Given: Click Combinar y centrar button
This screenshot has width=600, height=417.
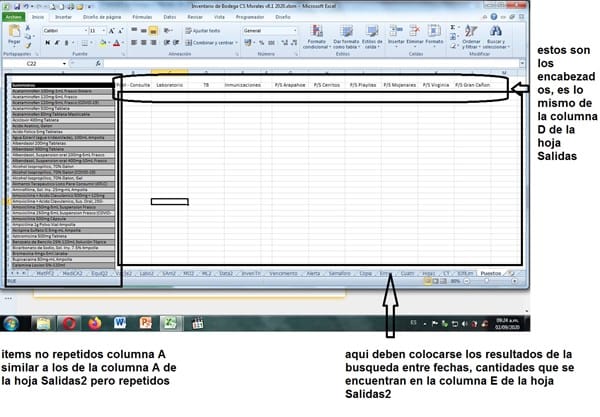Looking at the screenshot, I should click(x=209, y=43).
